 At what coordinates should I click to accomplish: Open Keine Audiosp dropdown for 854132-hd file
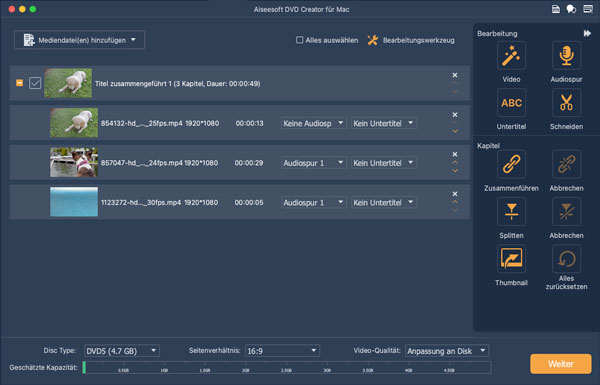pos(314,123)
